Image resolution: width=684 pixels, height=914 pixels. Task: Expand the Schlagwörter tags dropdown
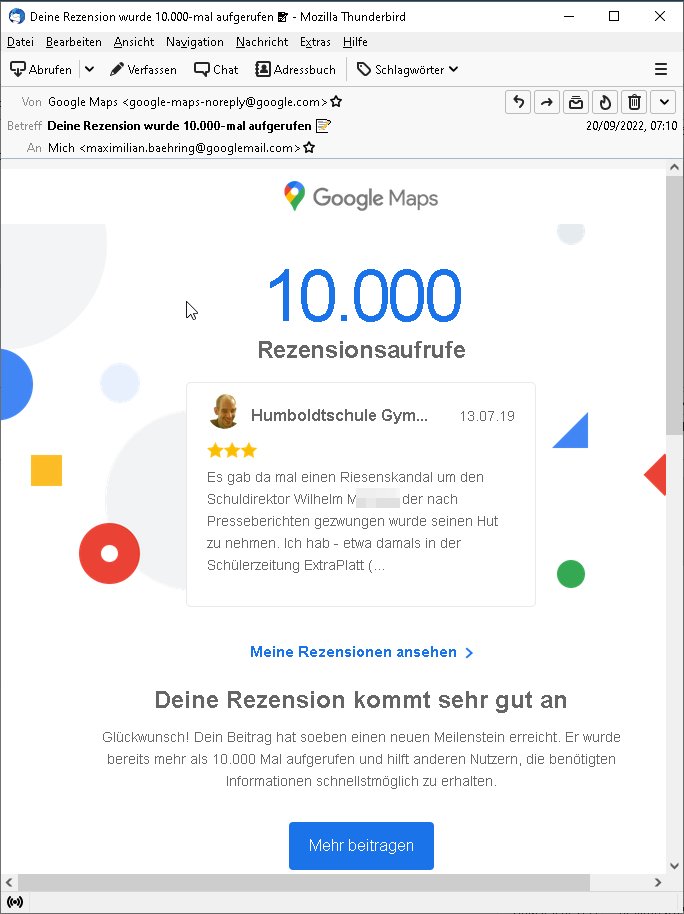(408, 69)
